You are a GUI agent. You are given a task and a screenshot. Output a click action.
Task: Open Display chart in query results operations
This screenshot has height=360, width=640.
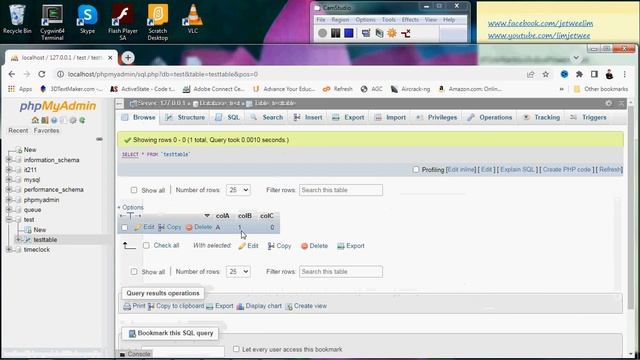pyautogui.click(x=259, y=306)
